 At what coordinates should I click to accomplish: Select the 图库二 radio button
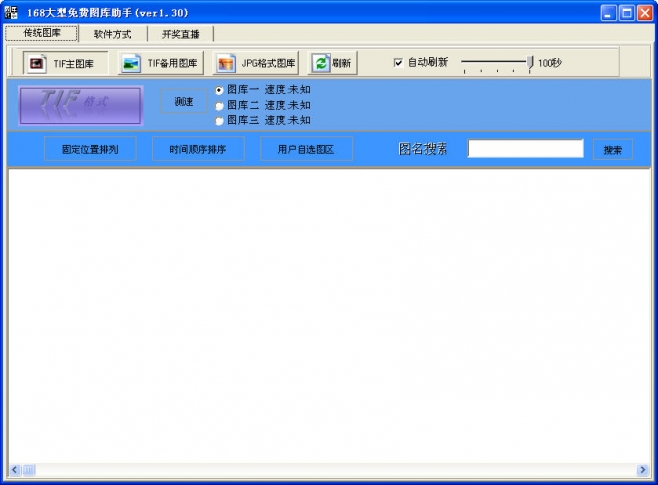[x=220, y=105]
